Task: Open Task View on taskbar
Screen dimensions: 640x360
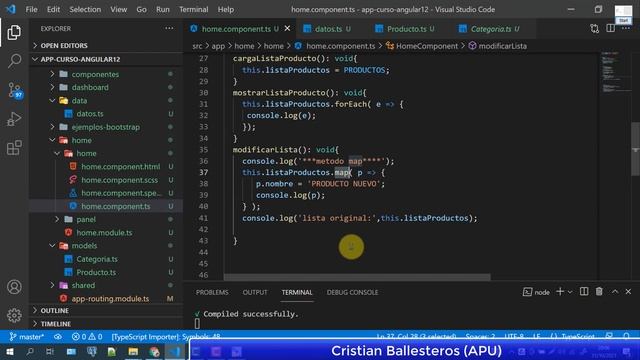Action: (50, 351)
